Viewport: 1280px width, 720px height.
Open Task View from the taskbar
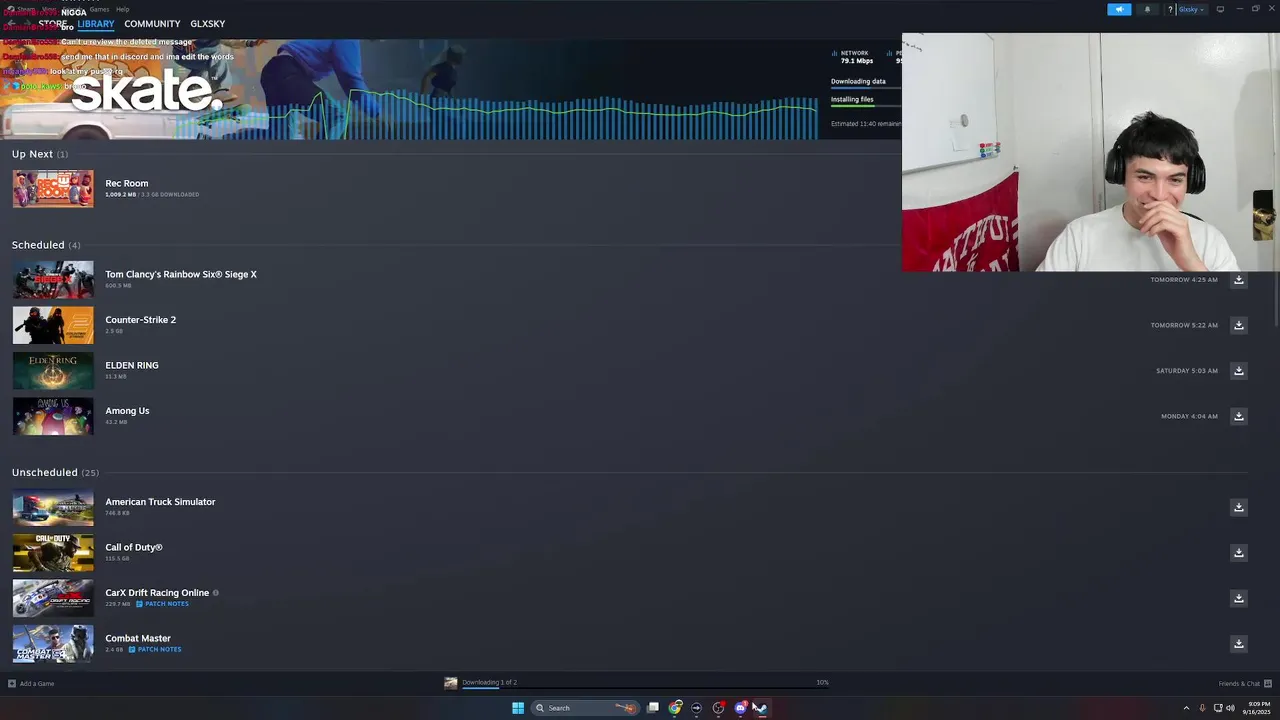pos(653,708)
